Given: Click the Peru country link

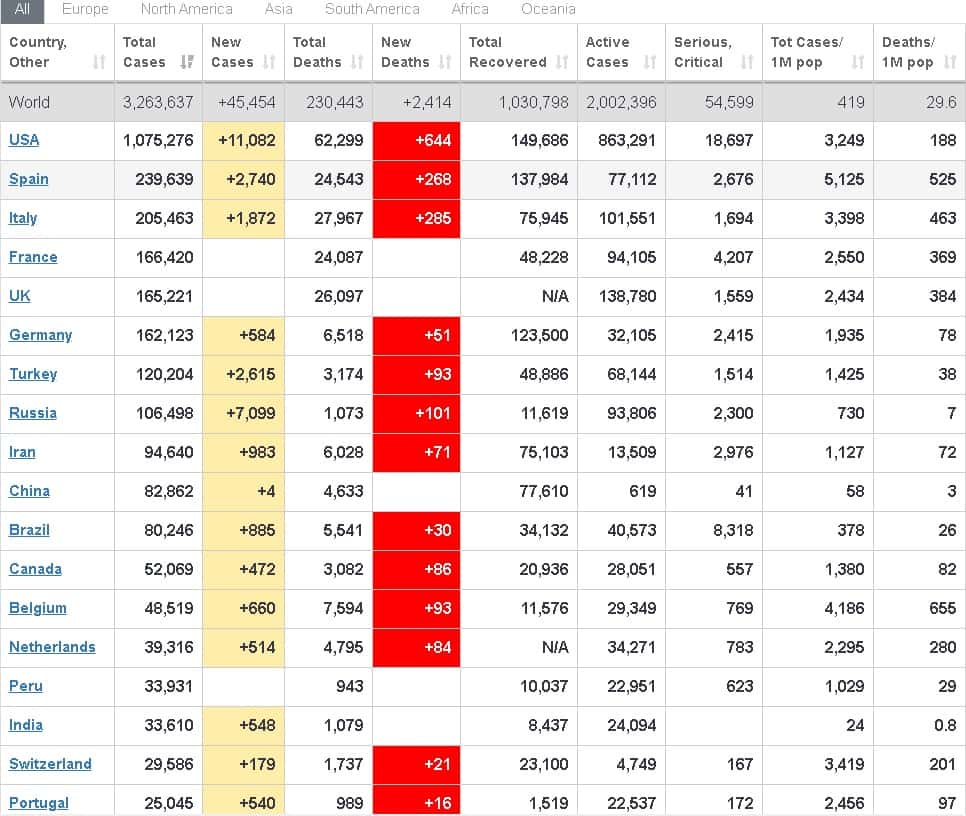Looking at the screenshot, I should pos(25,686).
